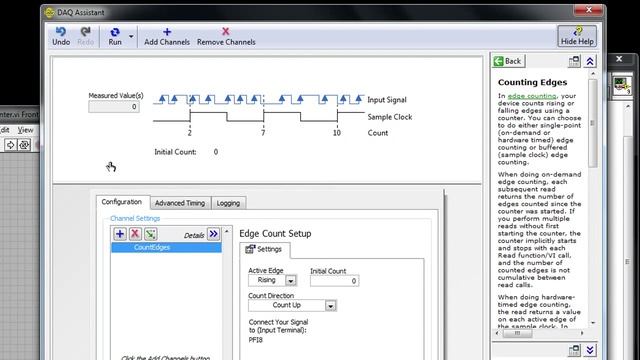Click run arrow icon in background window
The height and width of the screenshot is (360, 640).
(x=10, y=144)
